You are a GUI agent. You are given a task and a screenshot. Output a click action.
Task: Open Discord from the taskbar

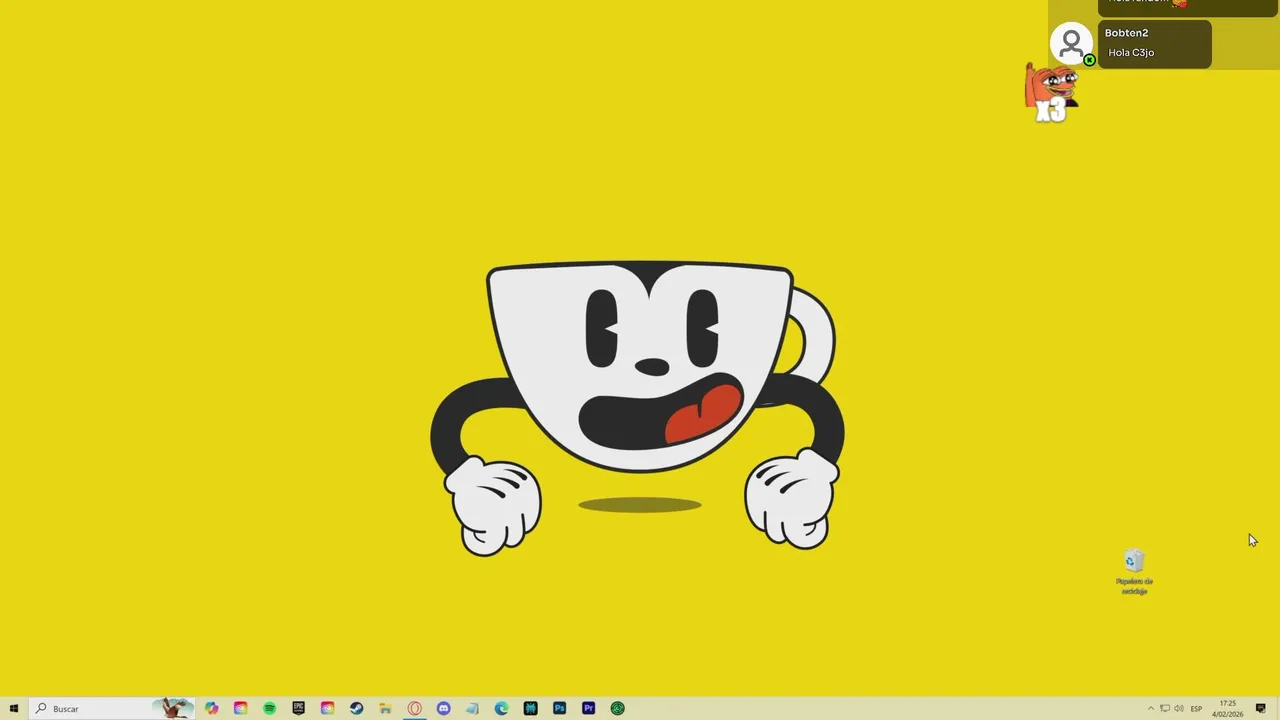tap(443, 708)
